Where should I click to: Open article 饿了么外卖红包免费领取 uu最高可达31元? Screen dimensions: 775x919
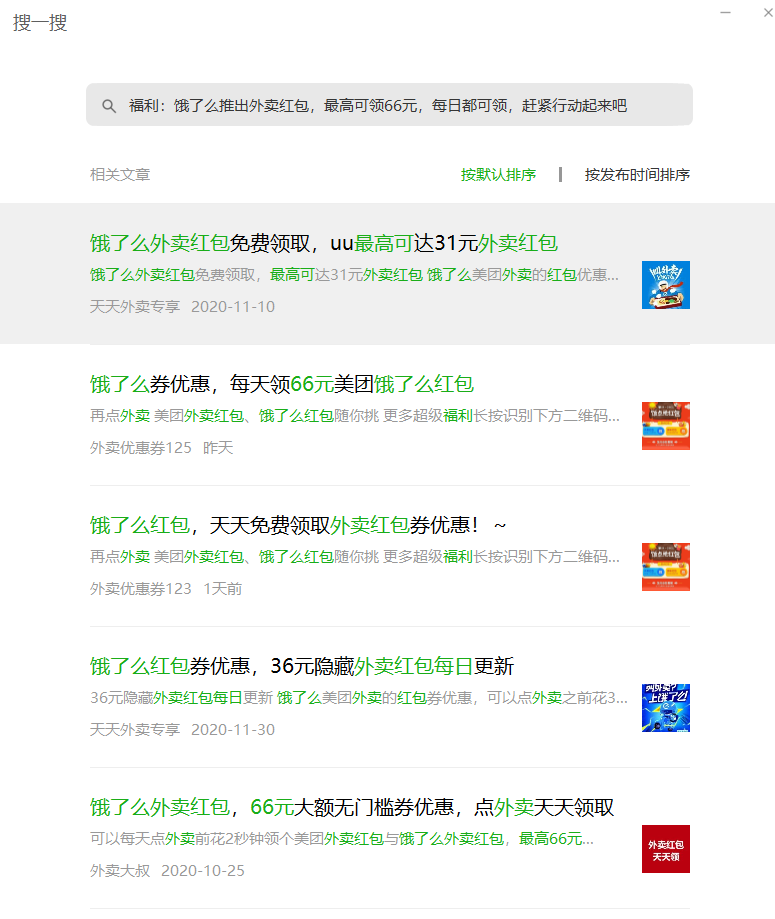[324, 243]
